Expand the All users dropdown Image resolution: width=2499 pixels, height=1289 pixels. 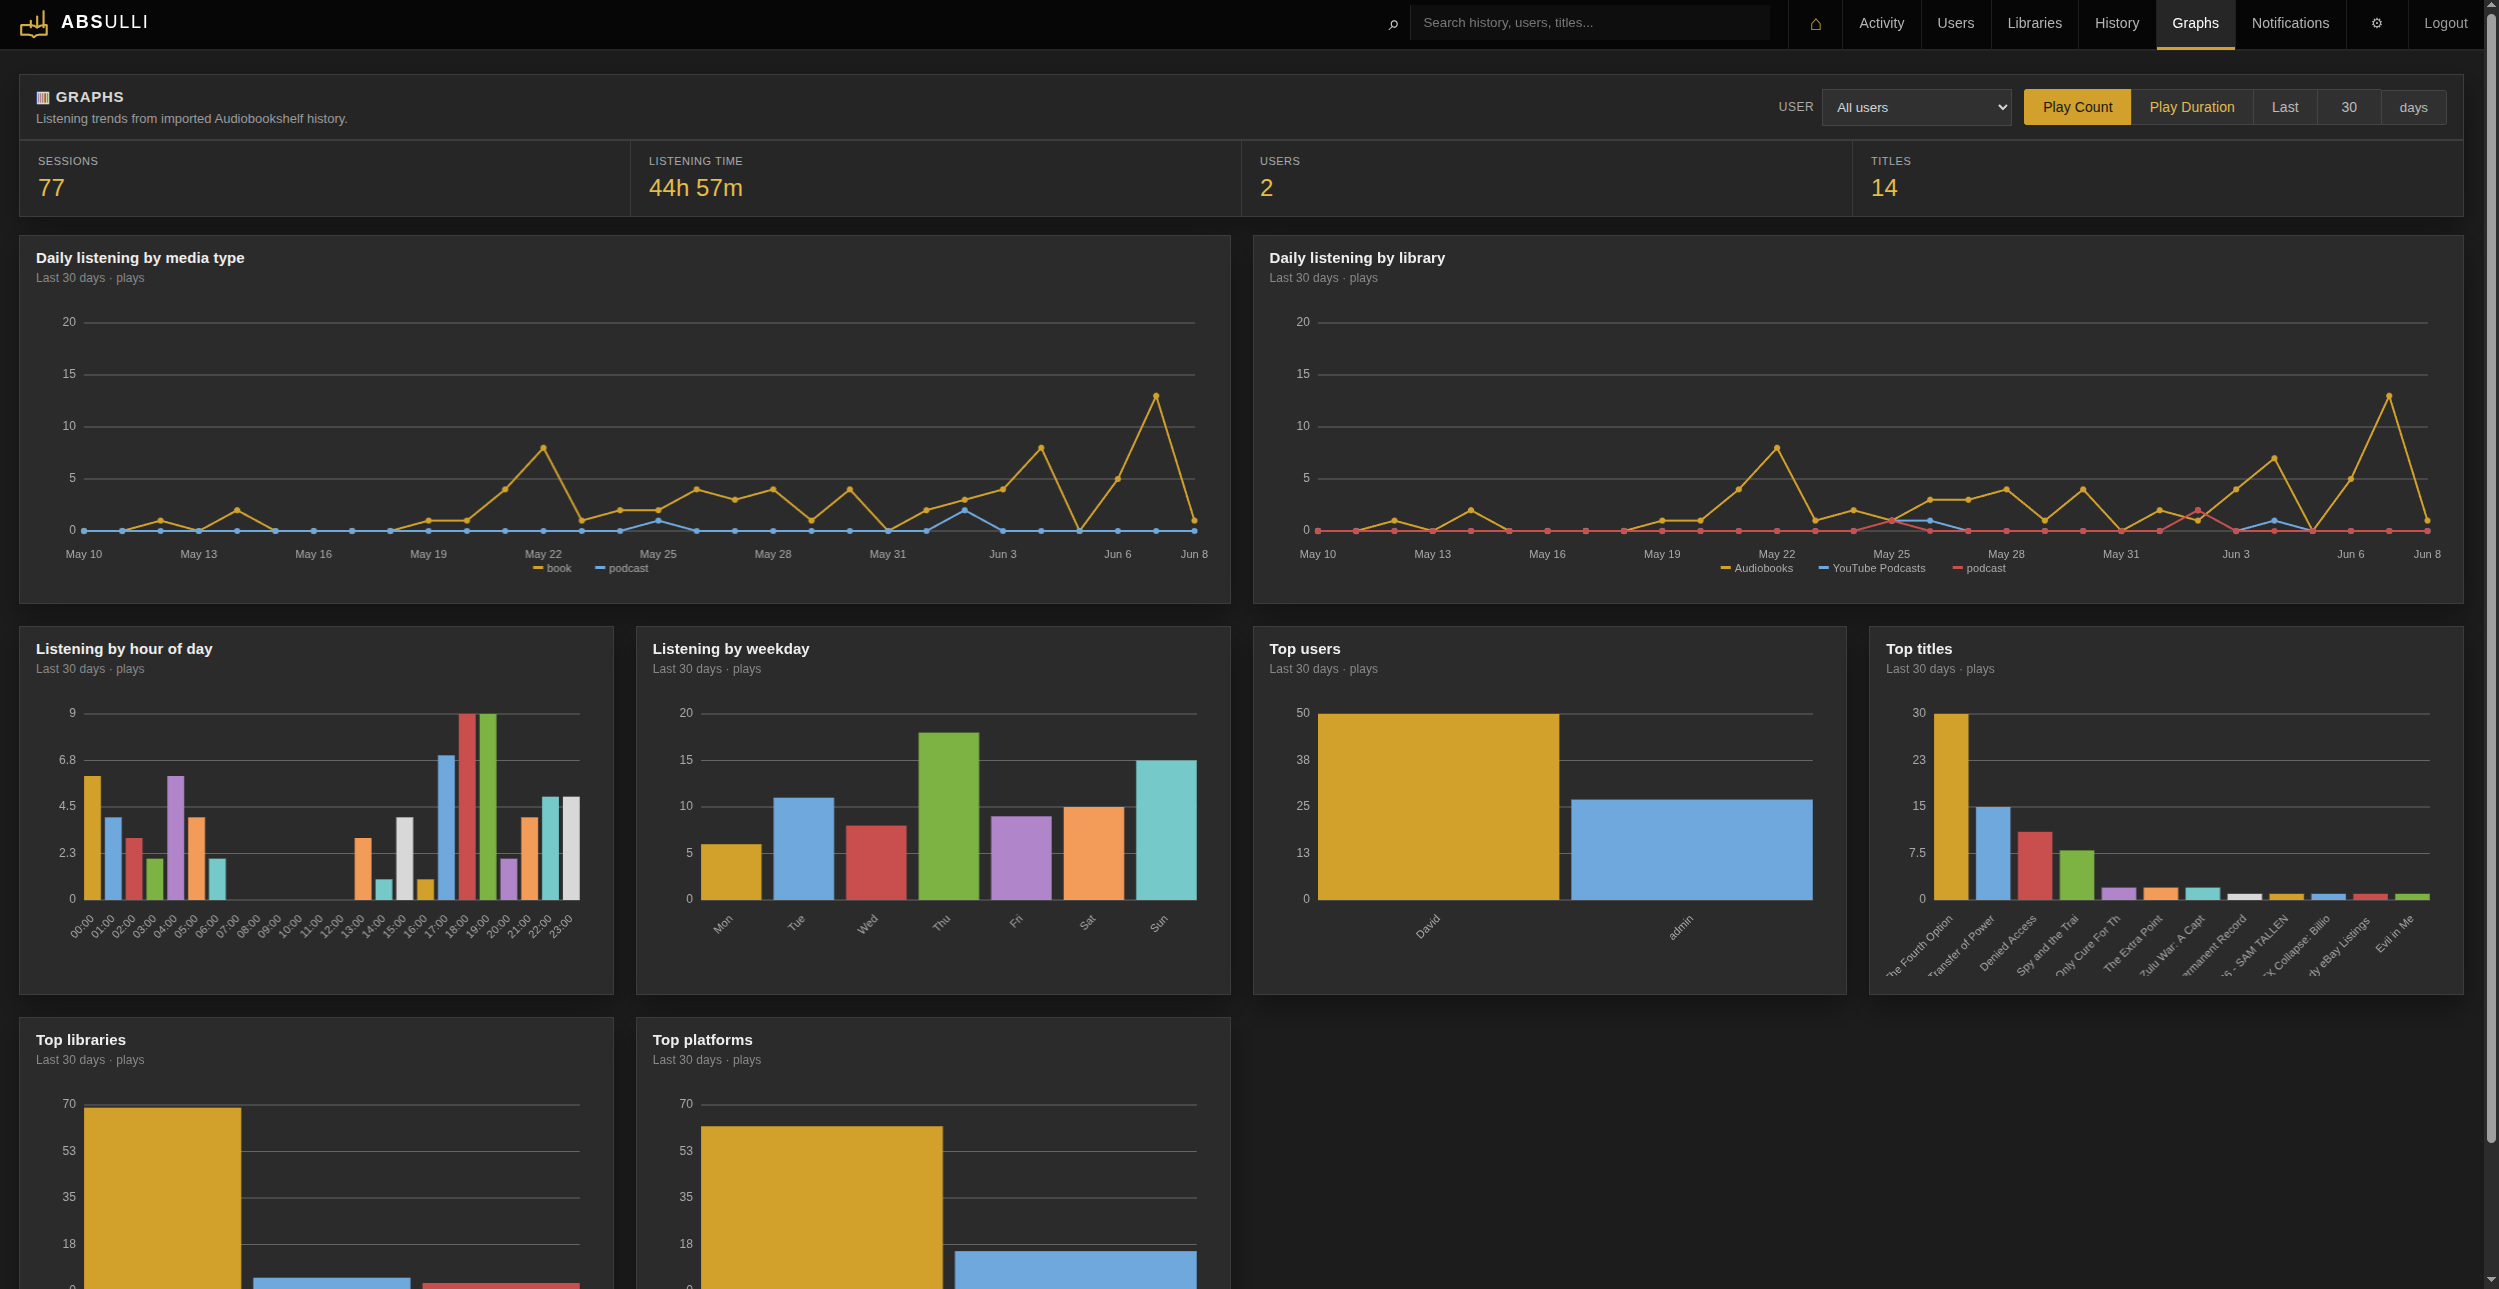[1916, 107]
